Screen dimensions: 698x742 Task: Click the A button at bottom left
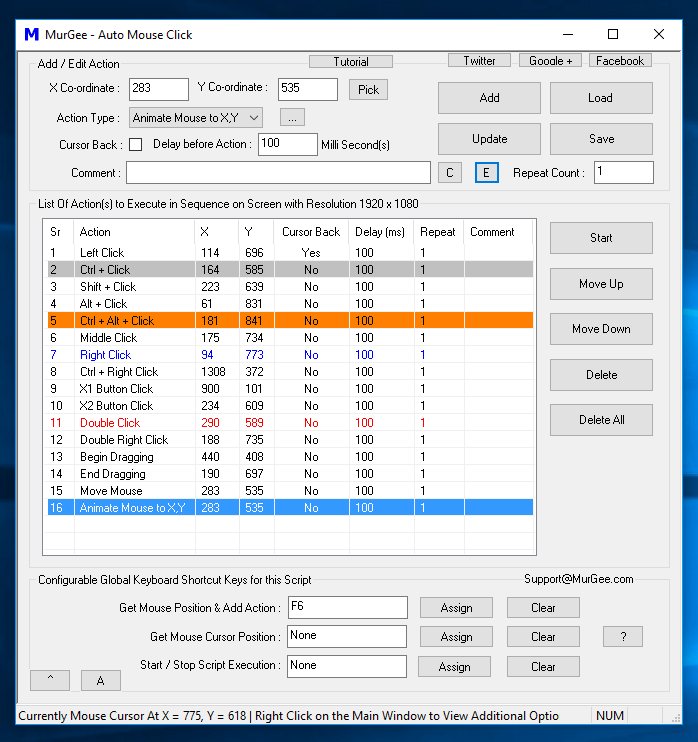[x=101, y=680]
